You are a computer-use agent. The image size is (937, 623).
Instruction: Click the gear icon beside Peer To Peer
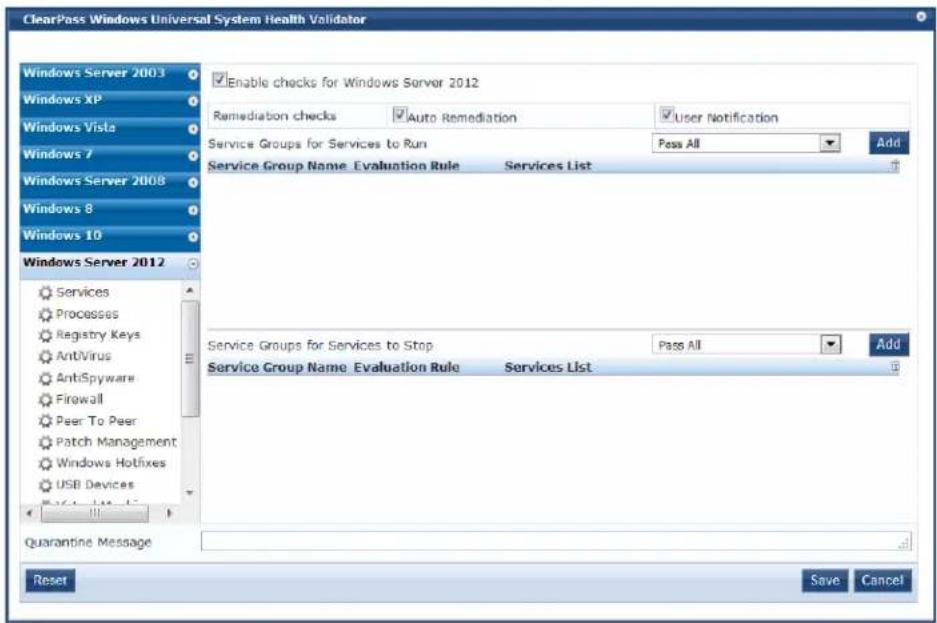click(45, 421)
